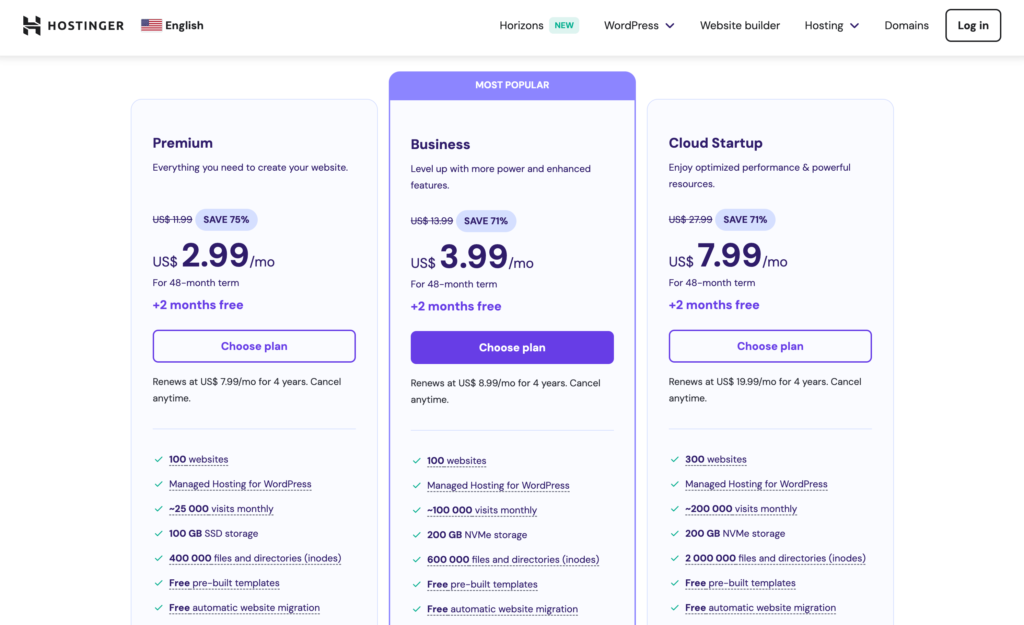
Task: Click the SAVE 75% badge on Premium
Action: (226, 219)
